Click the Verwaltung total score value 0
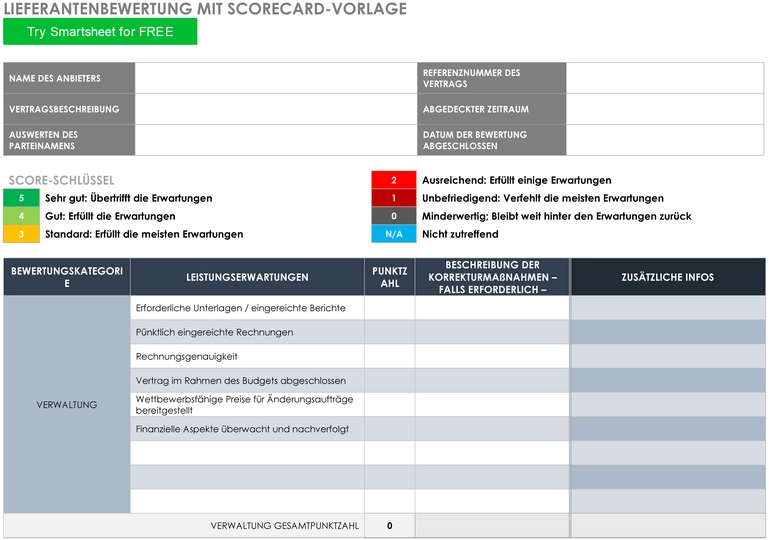 (390, 526)
